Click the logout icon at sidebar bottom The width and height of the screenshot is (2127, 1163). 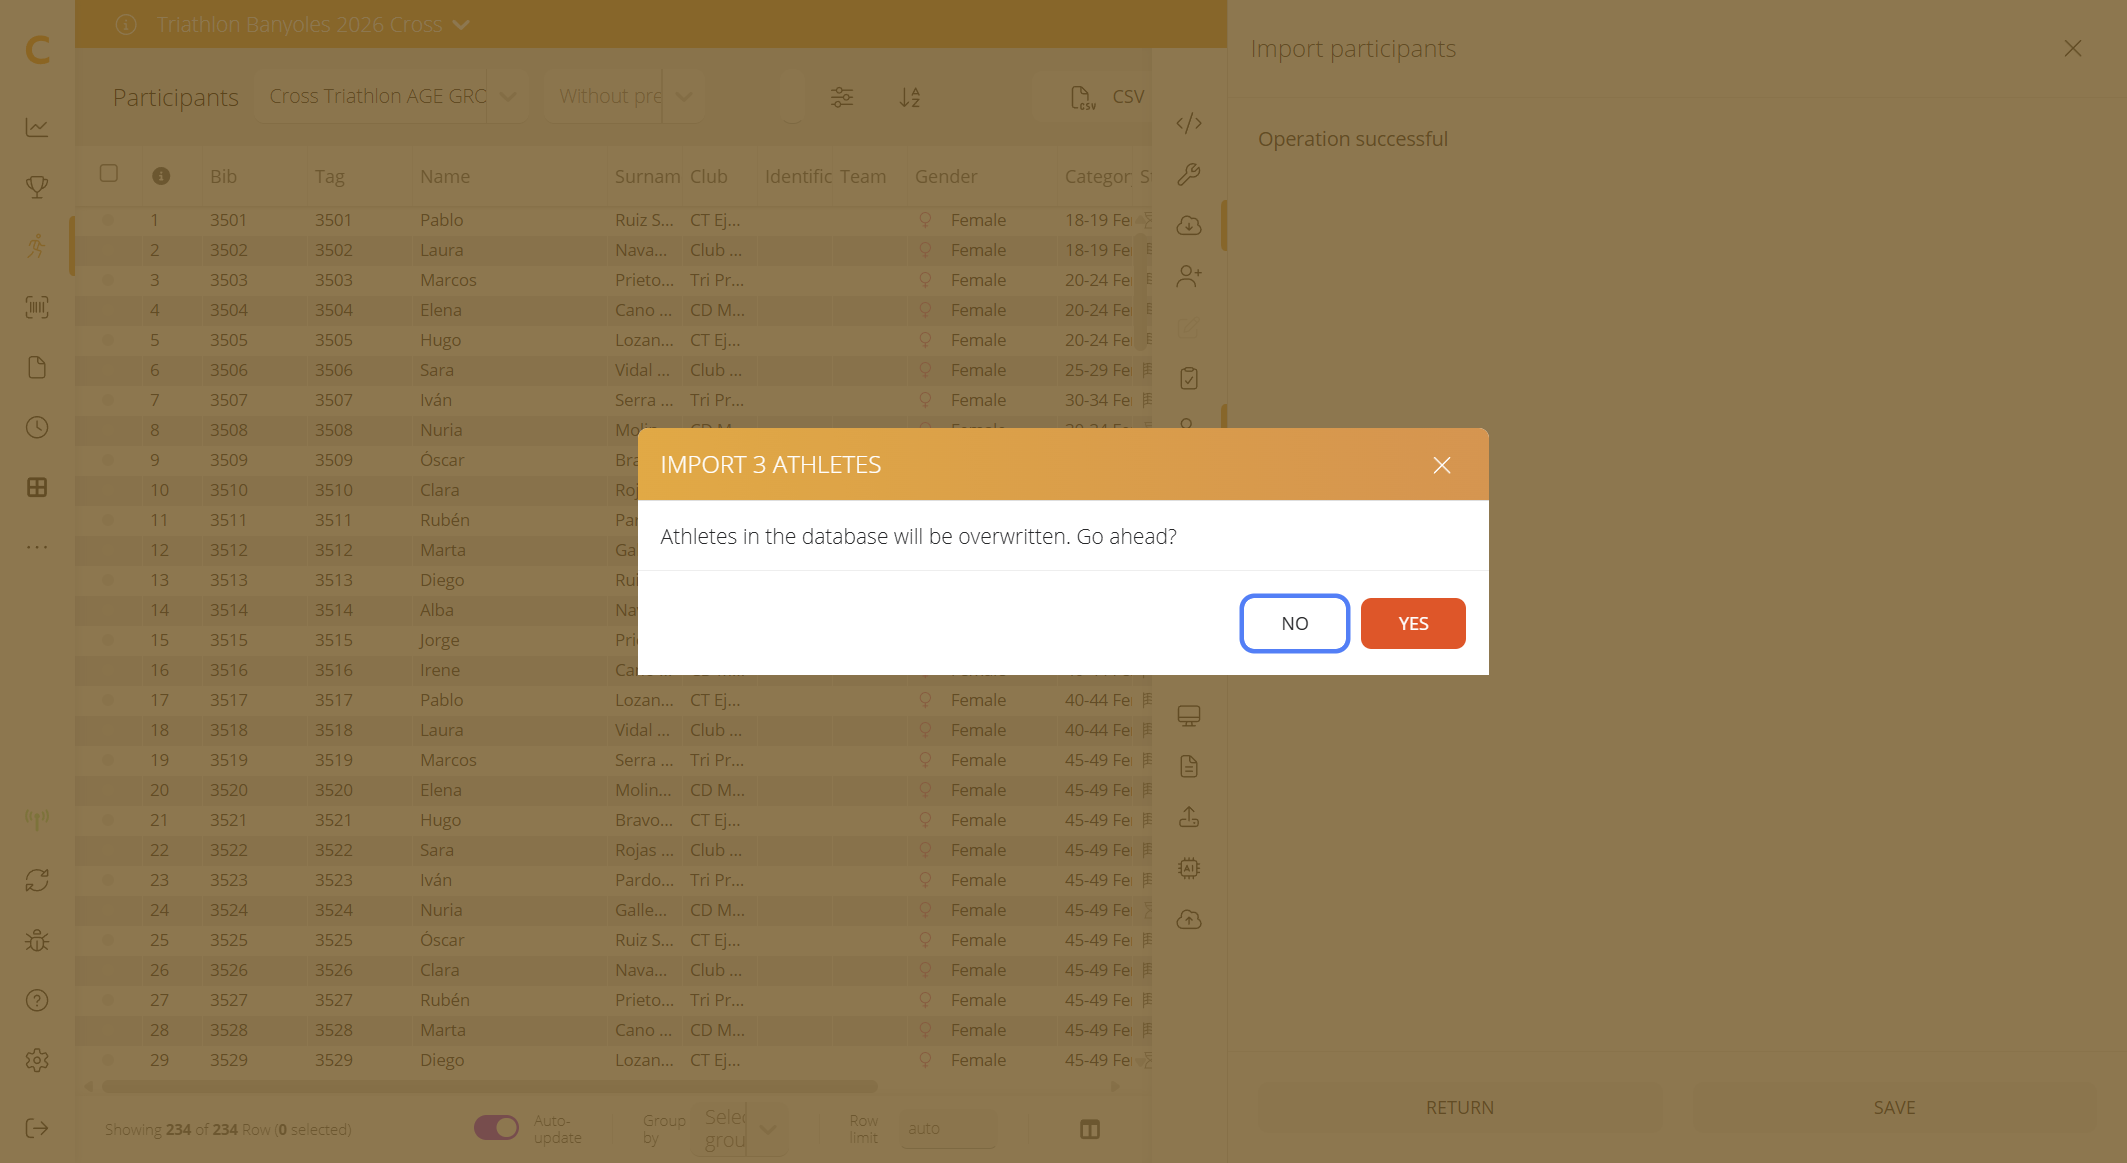point(37,1128)
